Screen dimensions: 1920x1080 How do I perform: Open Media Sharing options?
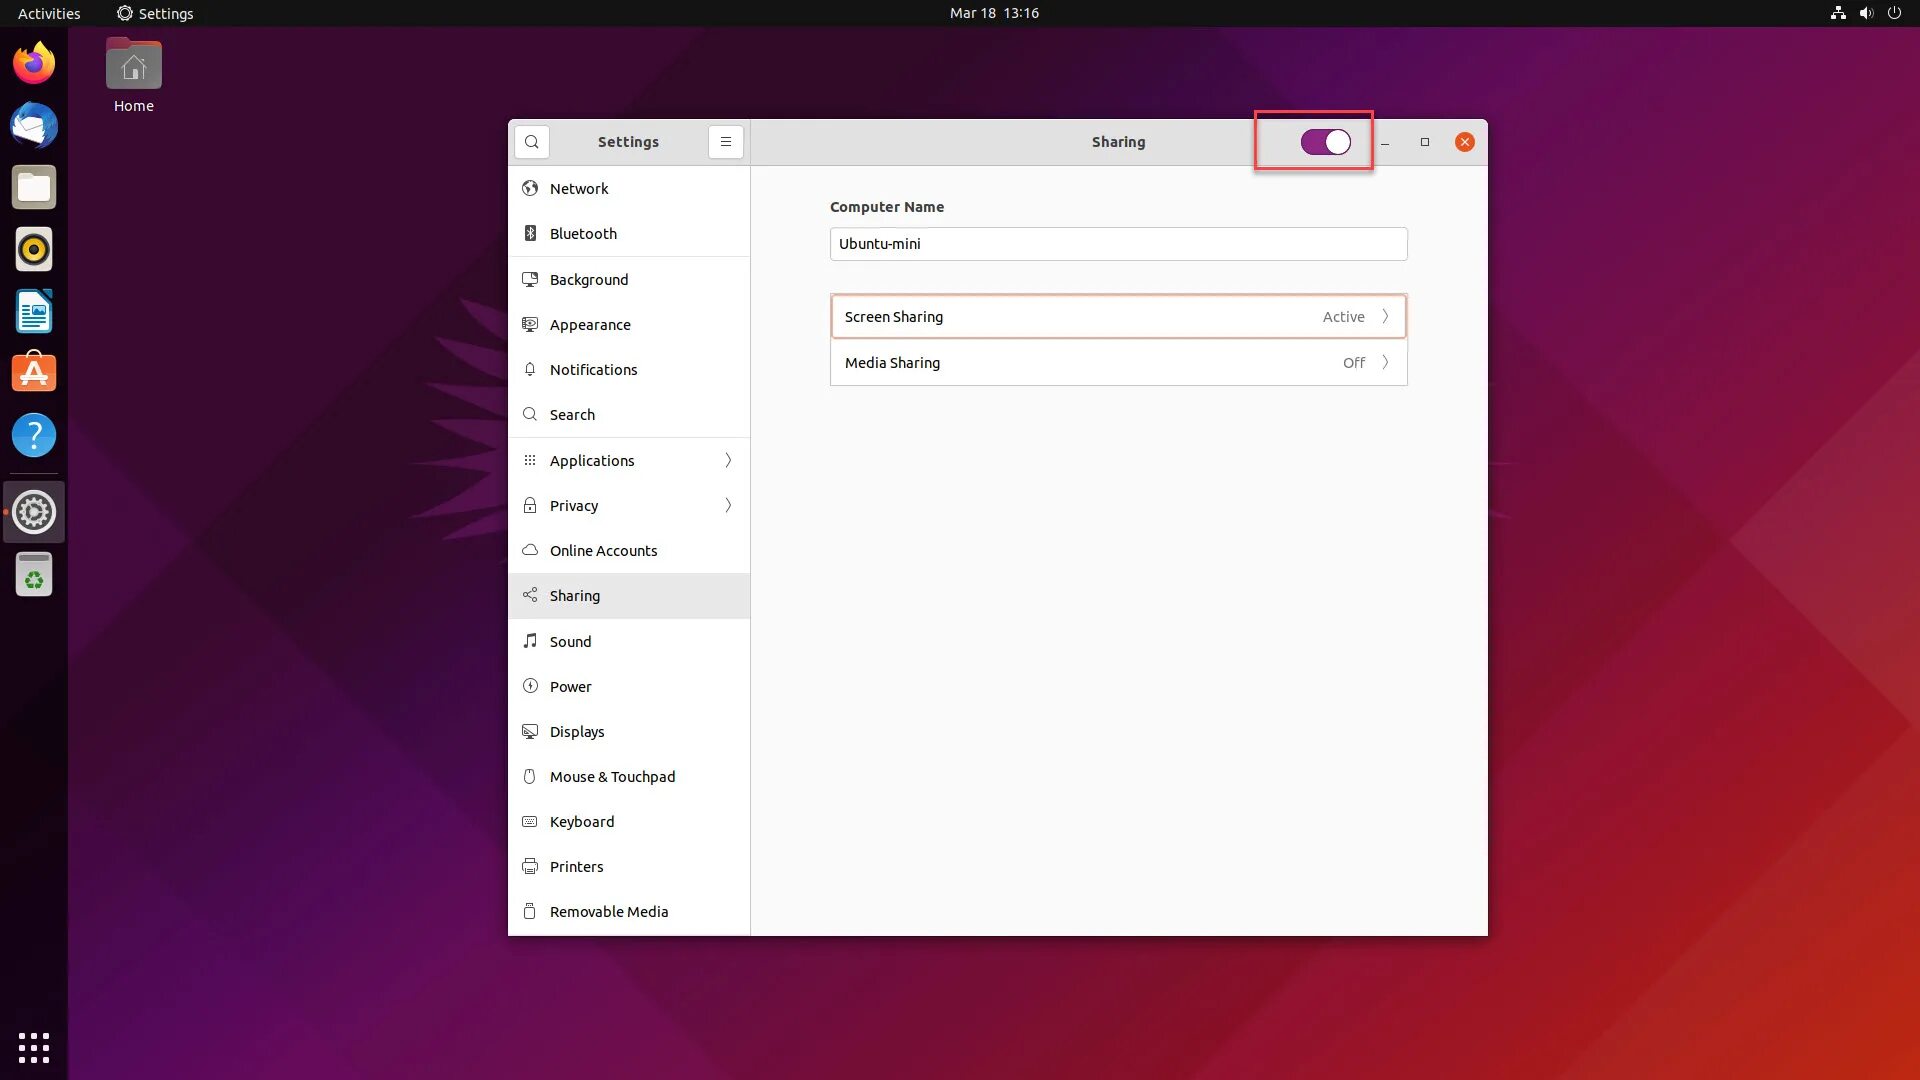(x=1118, y=363)
